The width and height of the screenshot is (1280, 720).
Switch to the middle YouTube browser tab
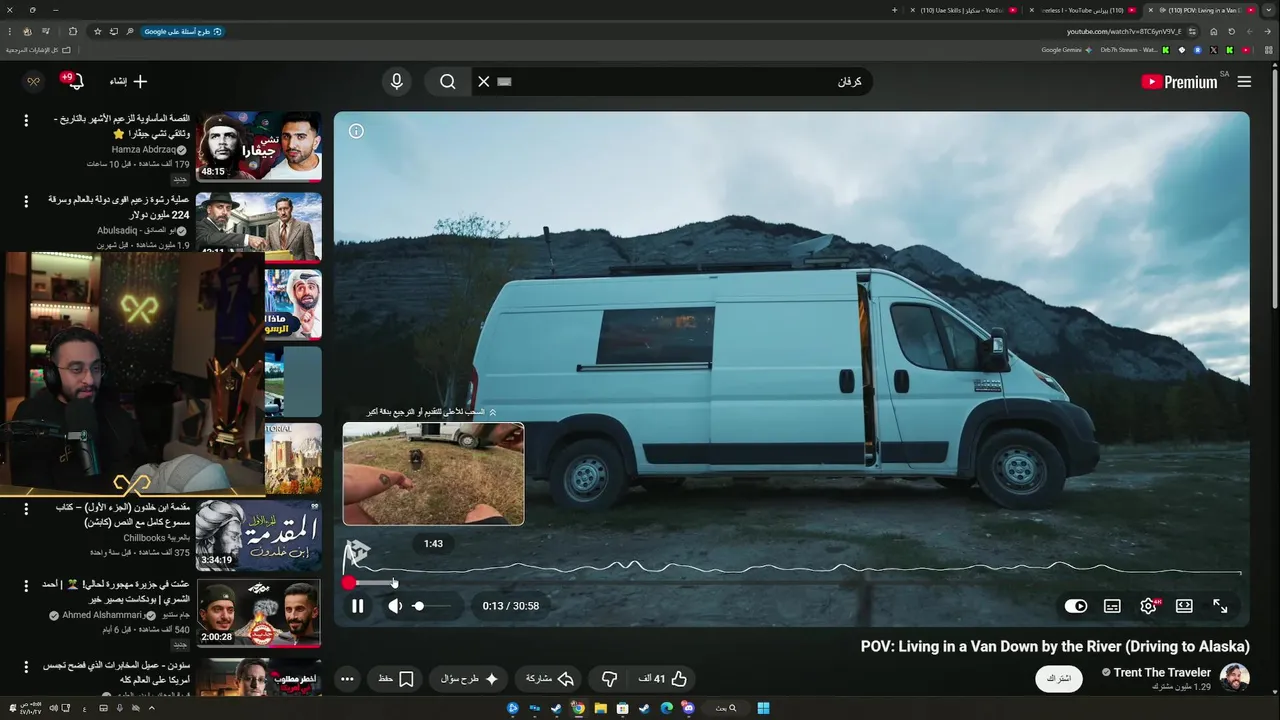(x=1083, y=10)
